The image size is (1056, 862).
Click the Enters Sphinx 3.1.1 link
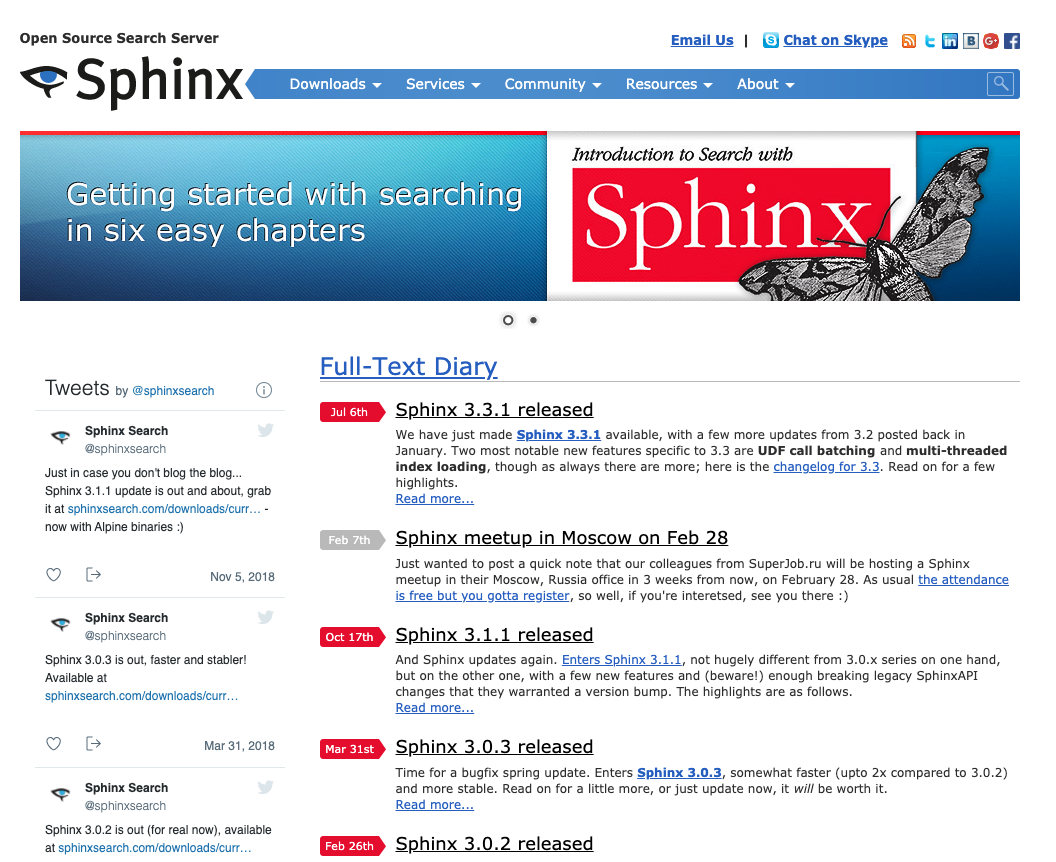pyautogui.click(x=622, y=659)
